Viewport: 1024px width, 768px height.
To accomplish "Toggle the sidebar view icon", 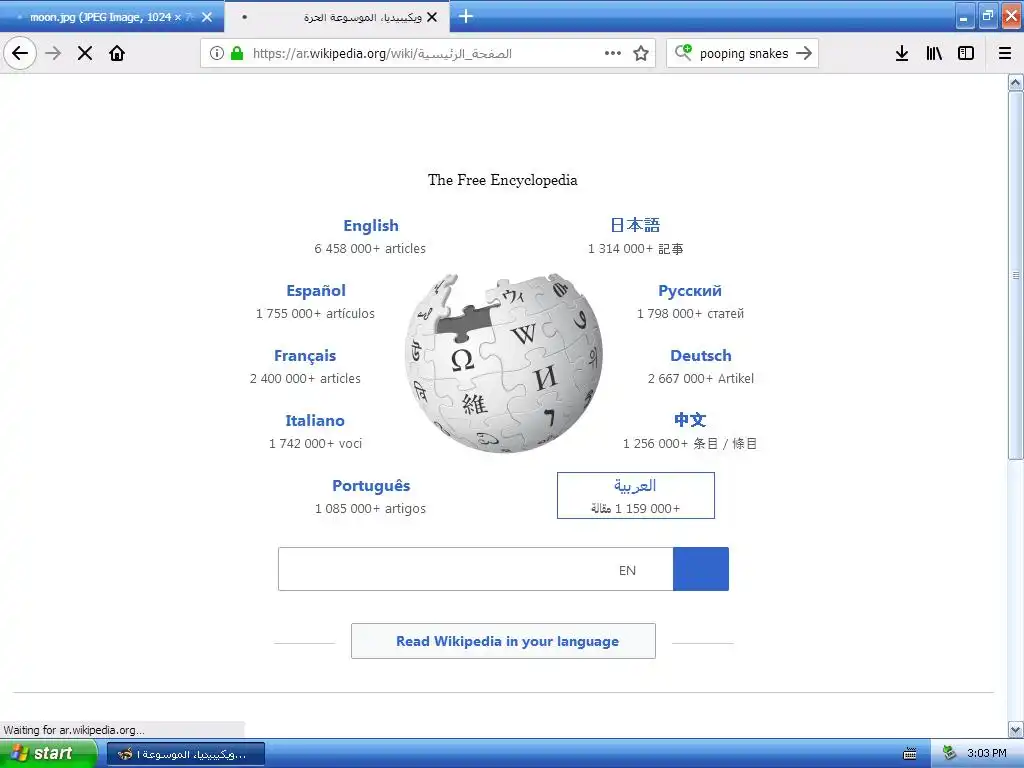I will point(966,53).
